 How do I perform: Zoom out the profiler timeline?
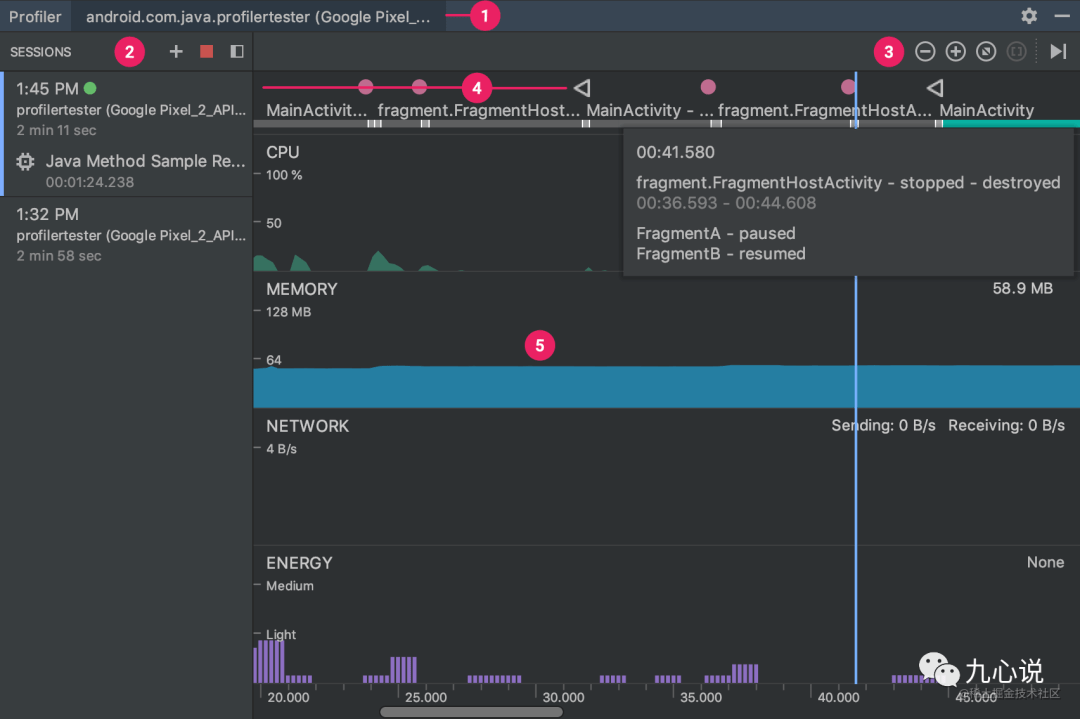(x=925, y=52)
